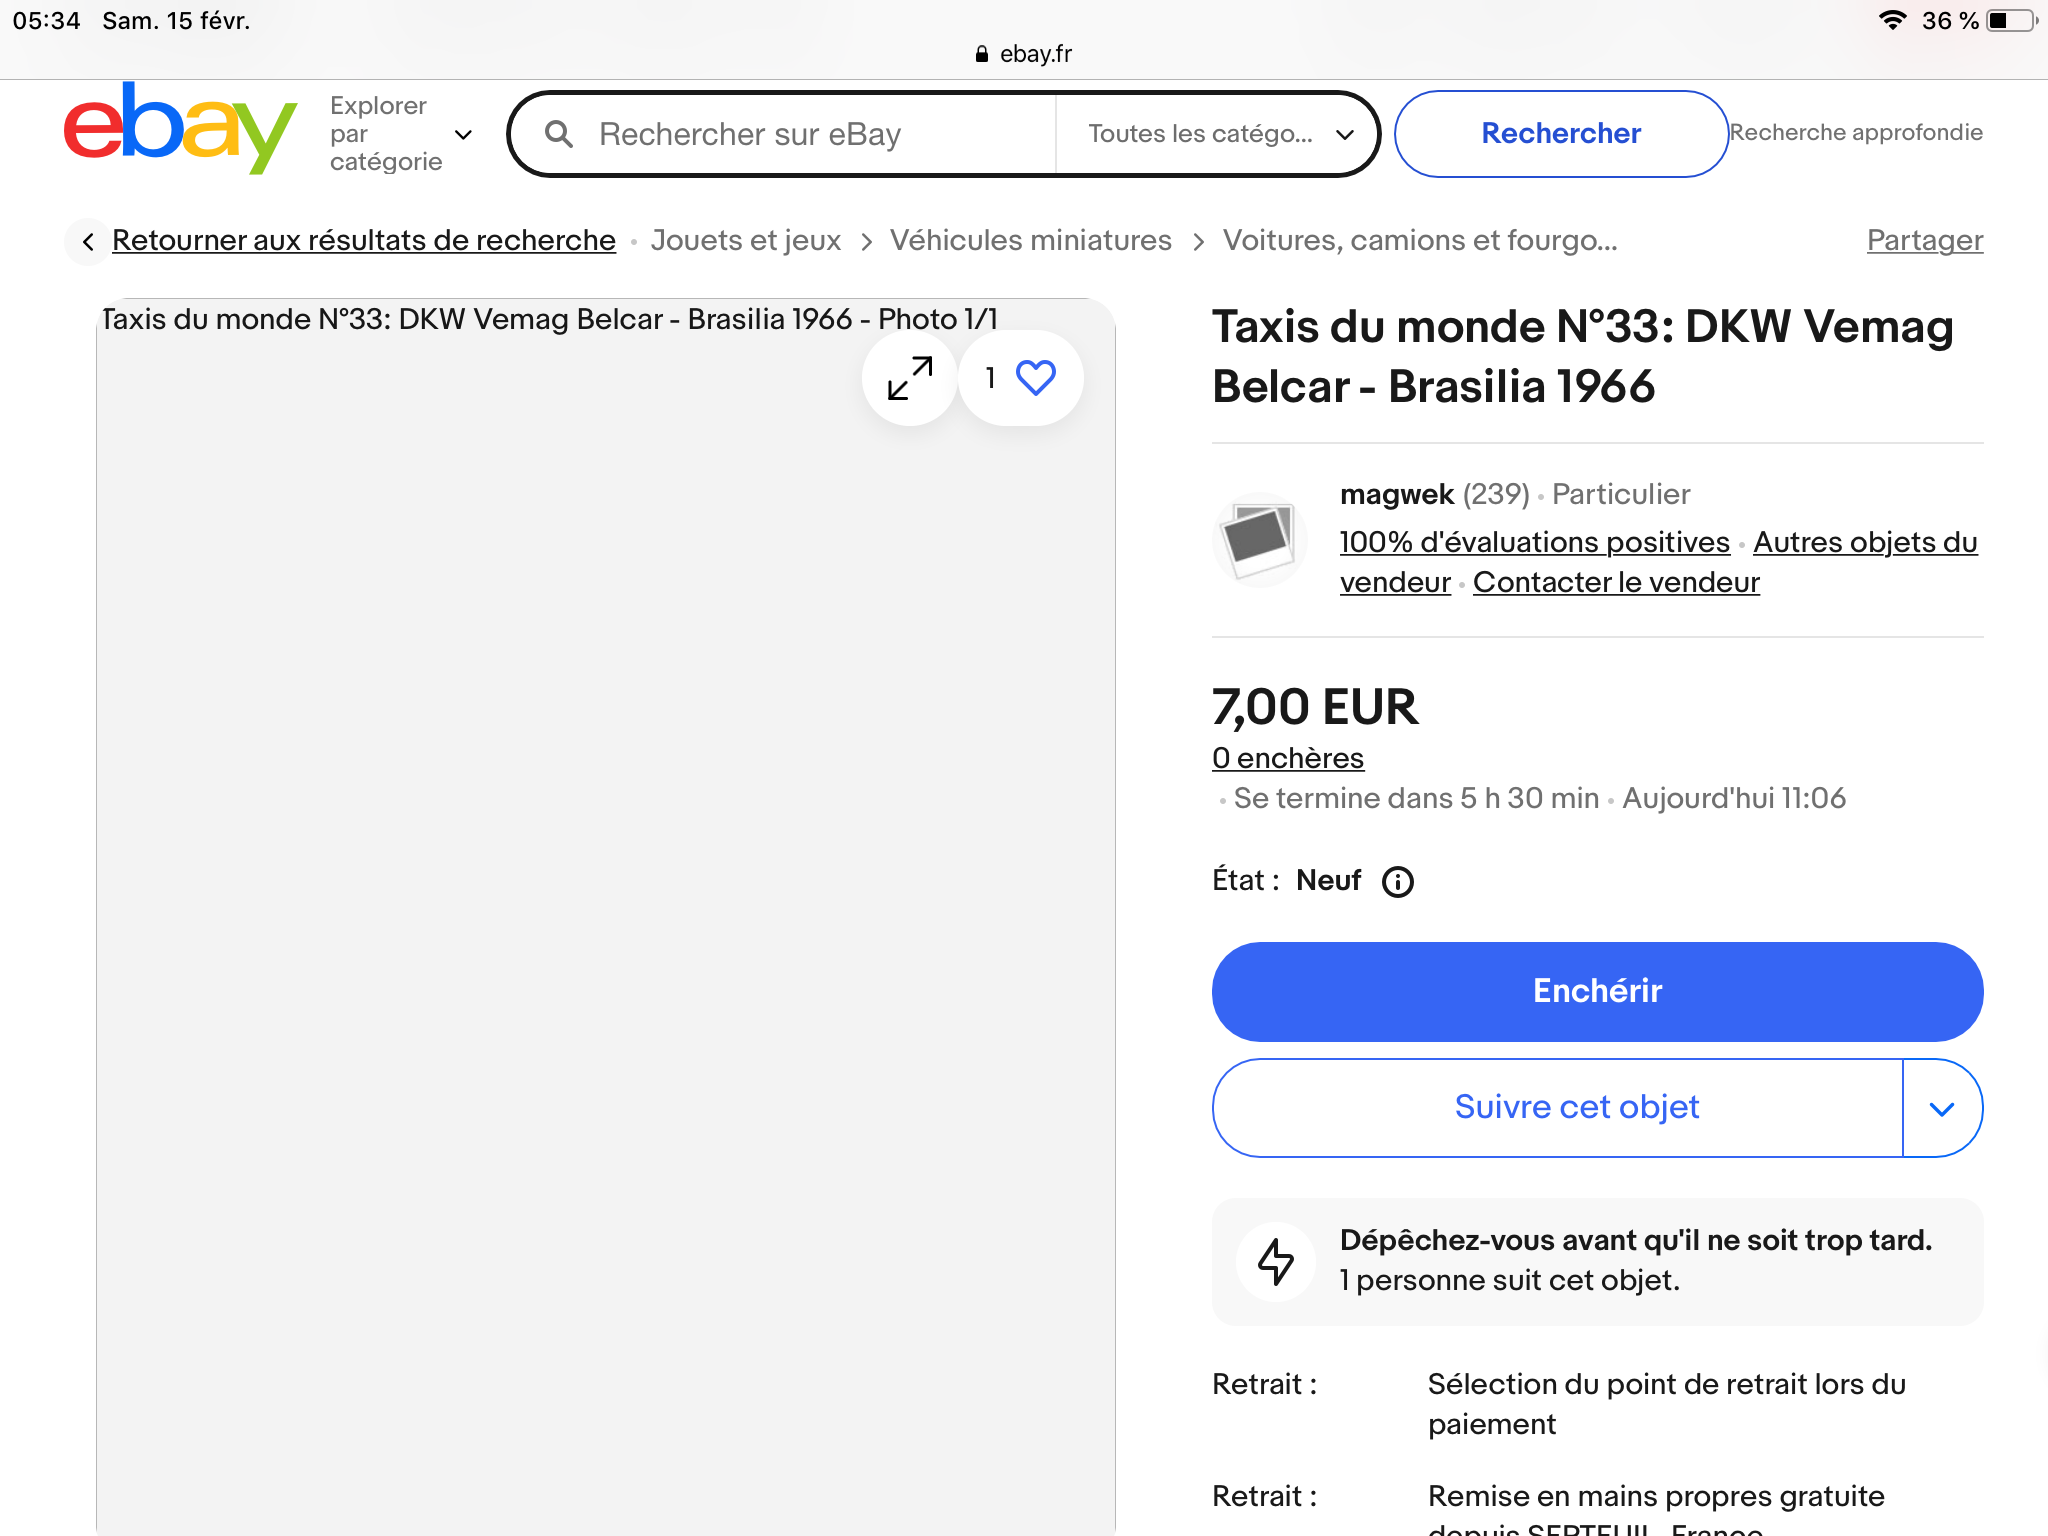Open the Véhicules miniatures breadcrumb
Image resolution: width=2048 pixels, height=1536 pixels.
click(1030, 240)
